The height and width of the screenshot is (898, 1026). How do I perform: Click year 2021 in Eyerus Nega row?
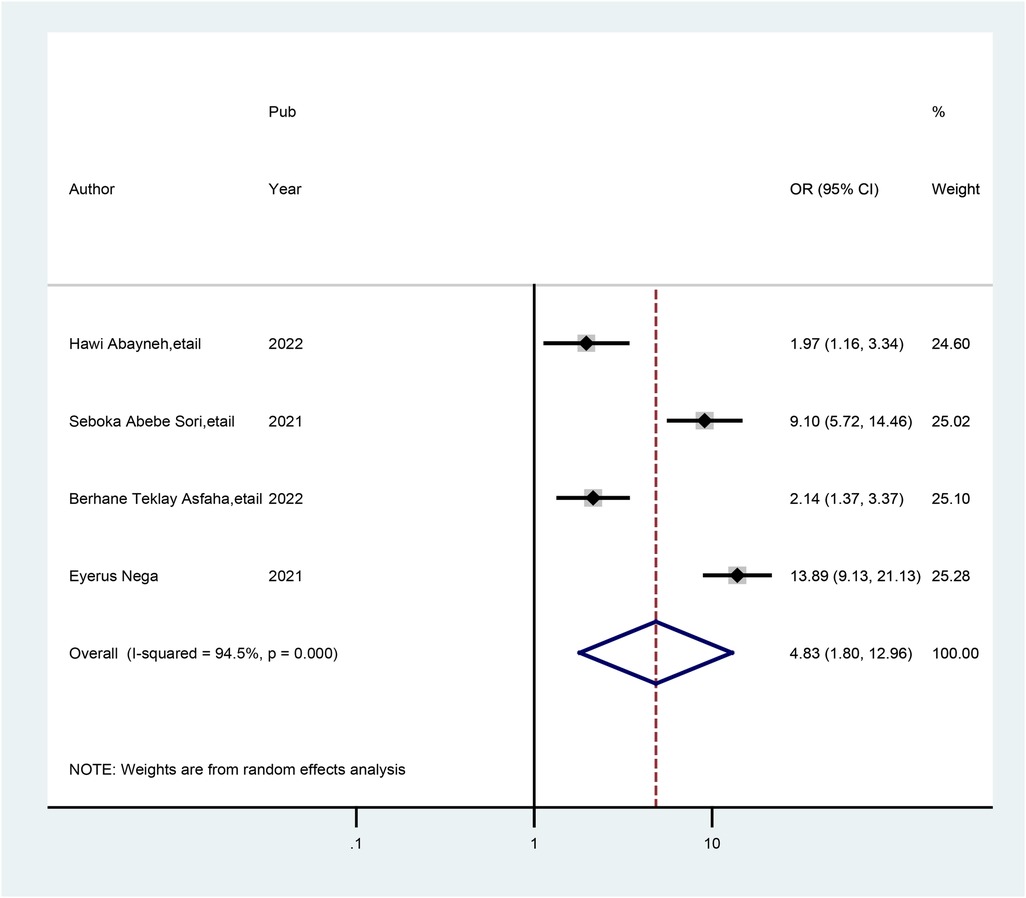[285, 576]
